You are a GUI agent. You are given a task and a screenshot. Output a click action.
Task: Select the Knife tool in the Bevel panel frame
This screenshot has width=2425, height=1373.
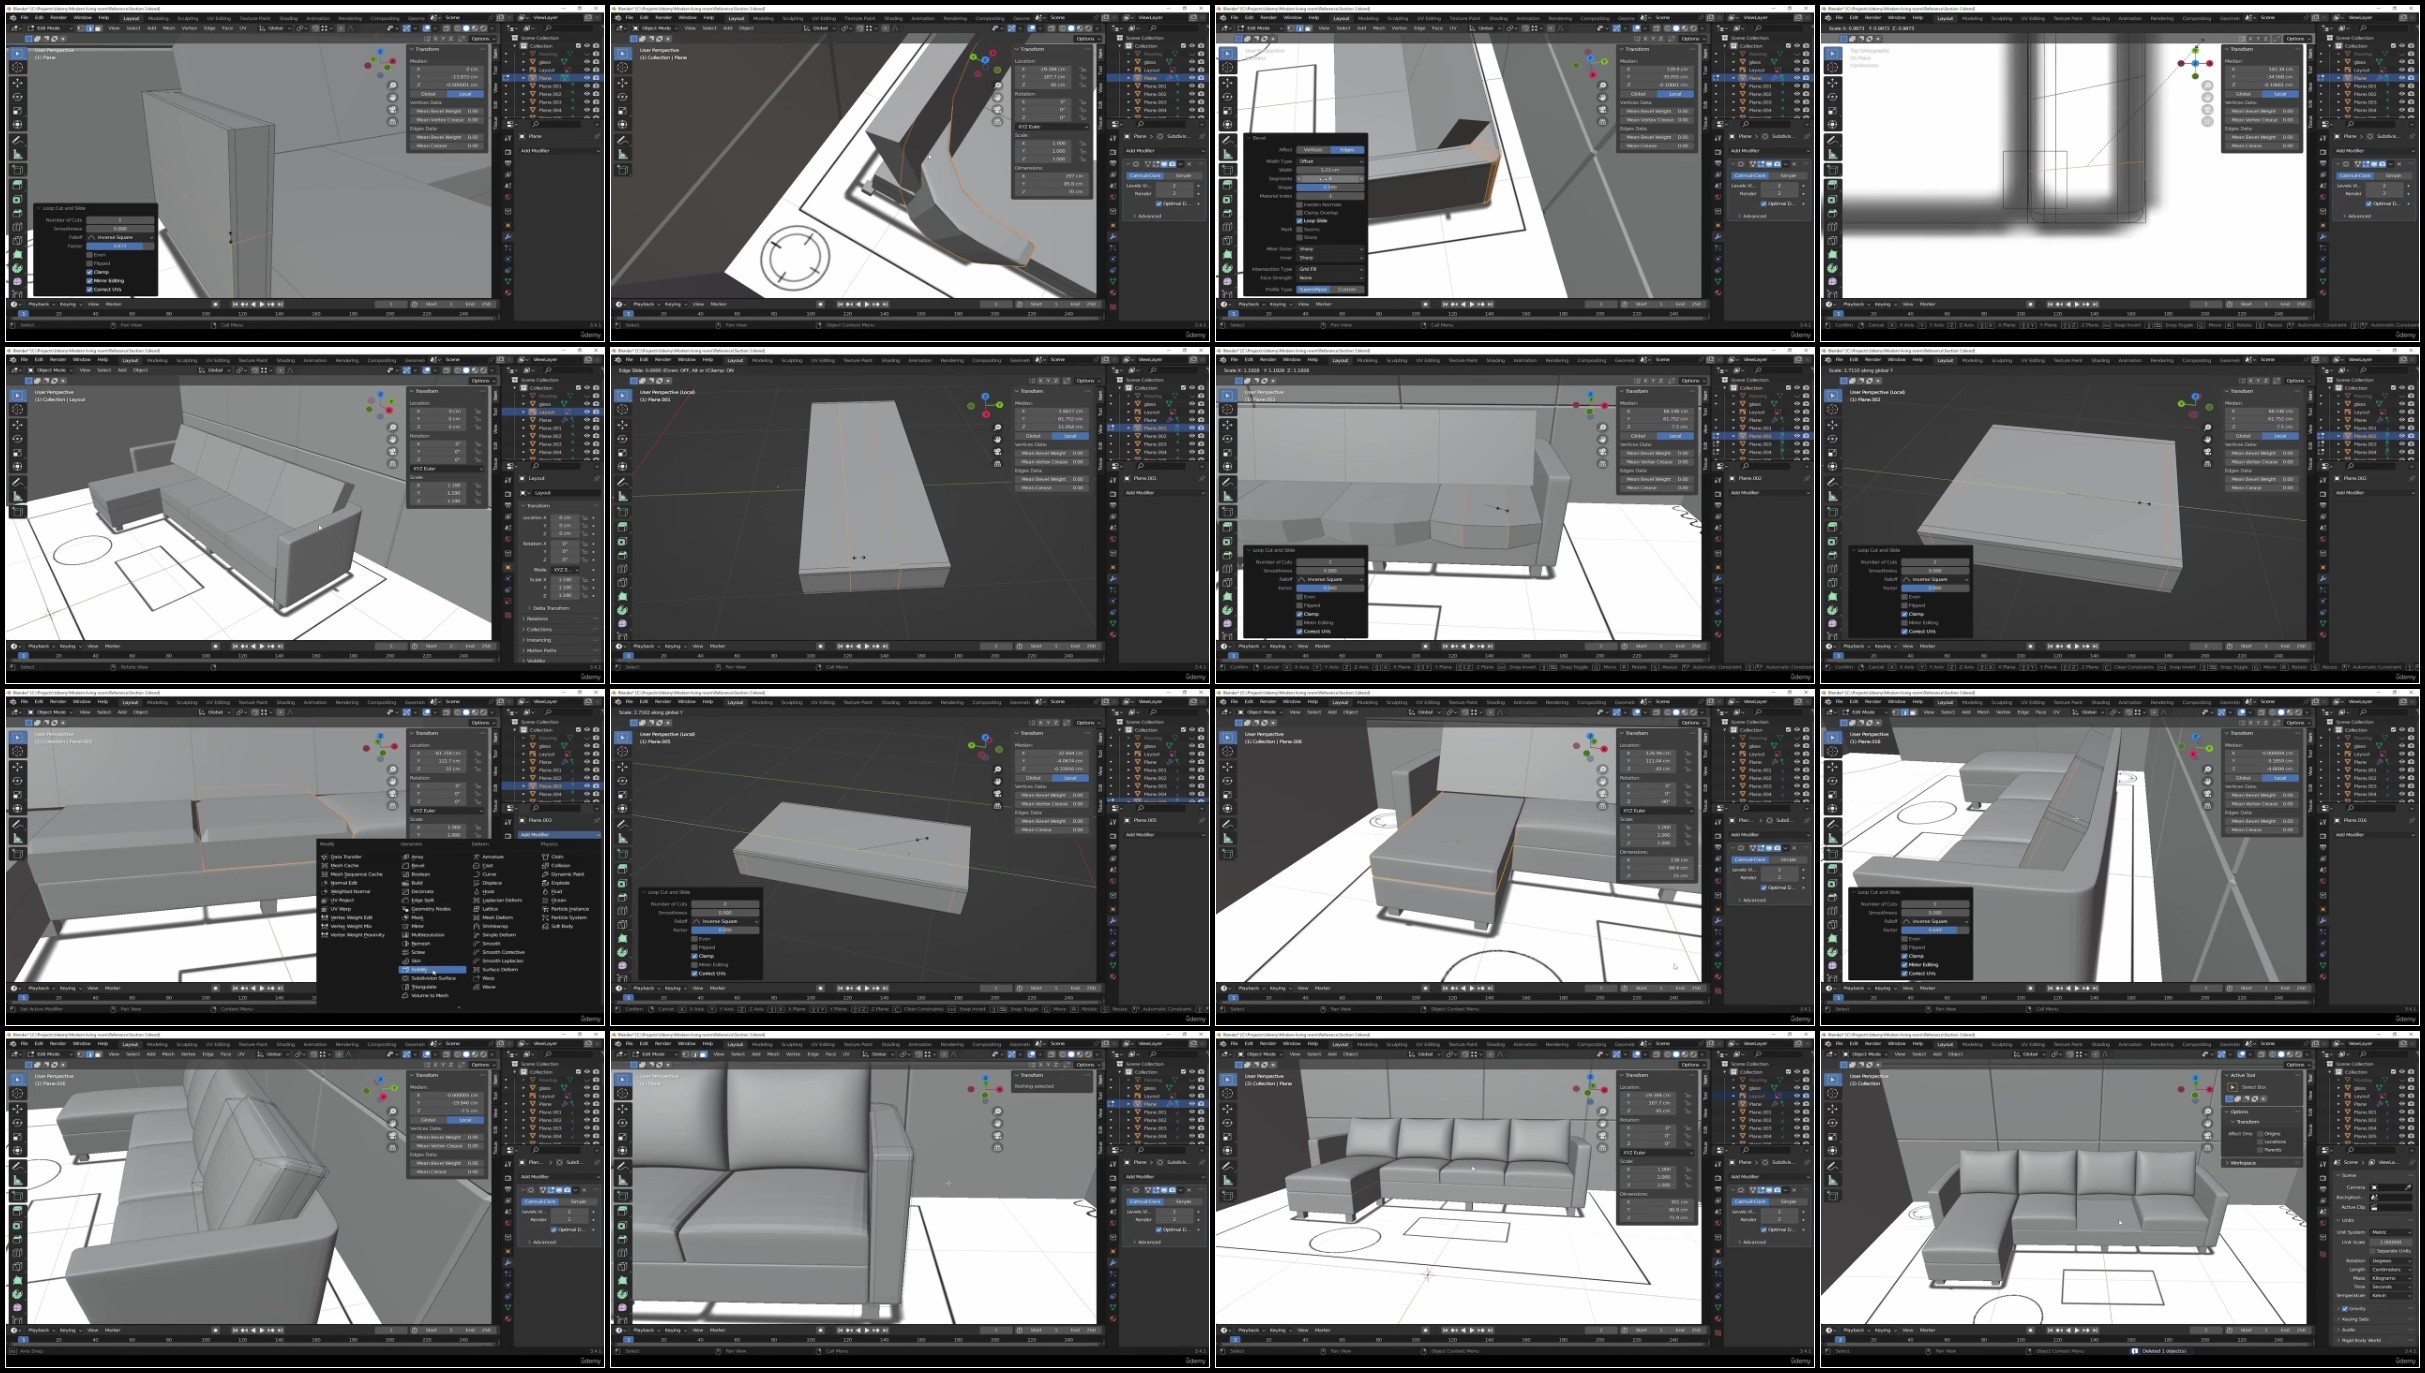click(1227, 240)
